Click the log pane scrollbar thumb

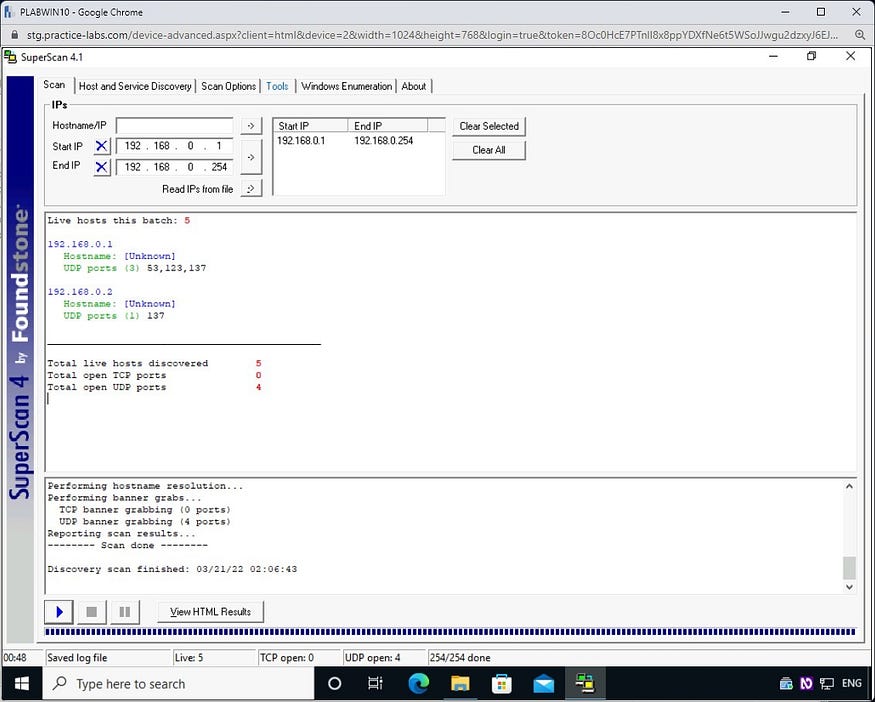(849, 568)
